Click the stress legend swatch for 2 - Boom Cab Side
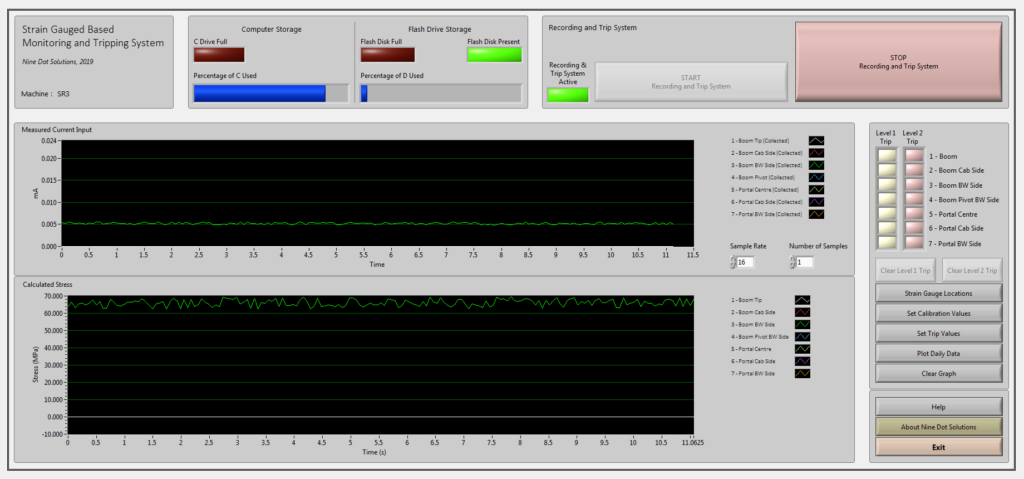1024x479 pixels. point(803,312)
